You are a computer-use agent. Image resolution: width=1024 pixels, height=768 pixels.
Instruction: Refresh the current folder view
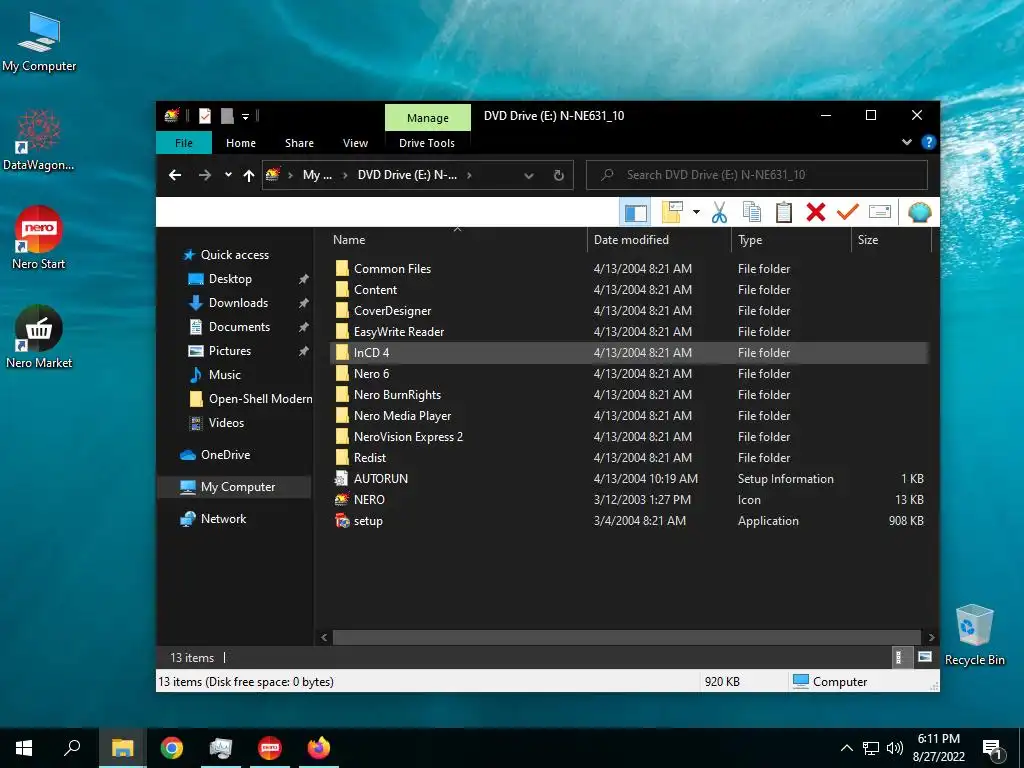558,175
